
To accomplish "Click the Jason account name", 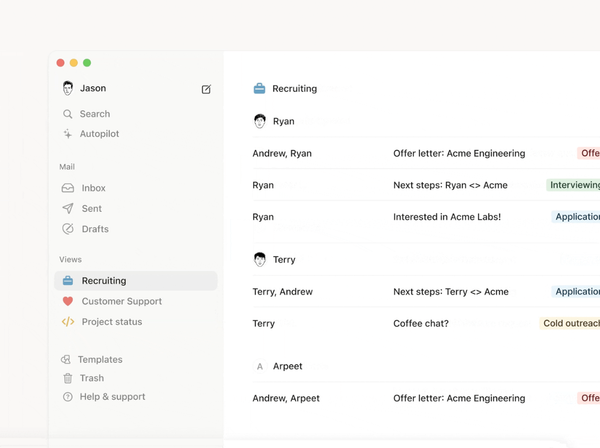I will (x=93, y=88).
